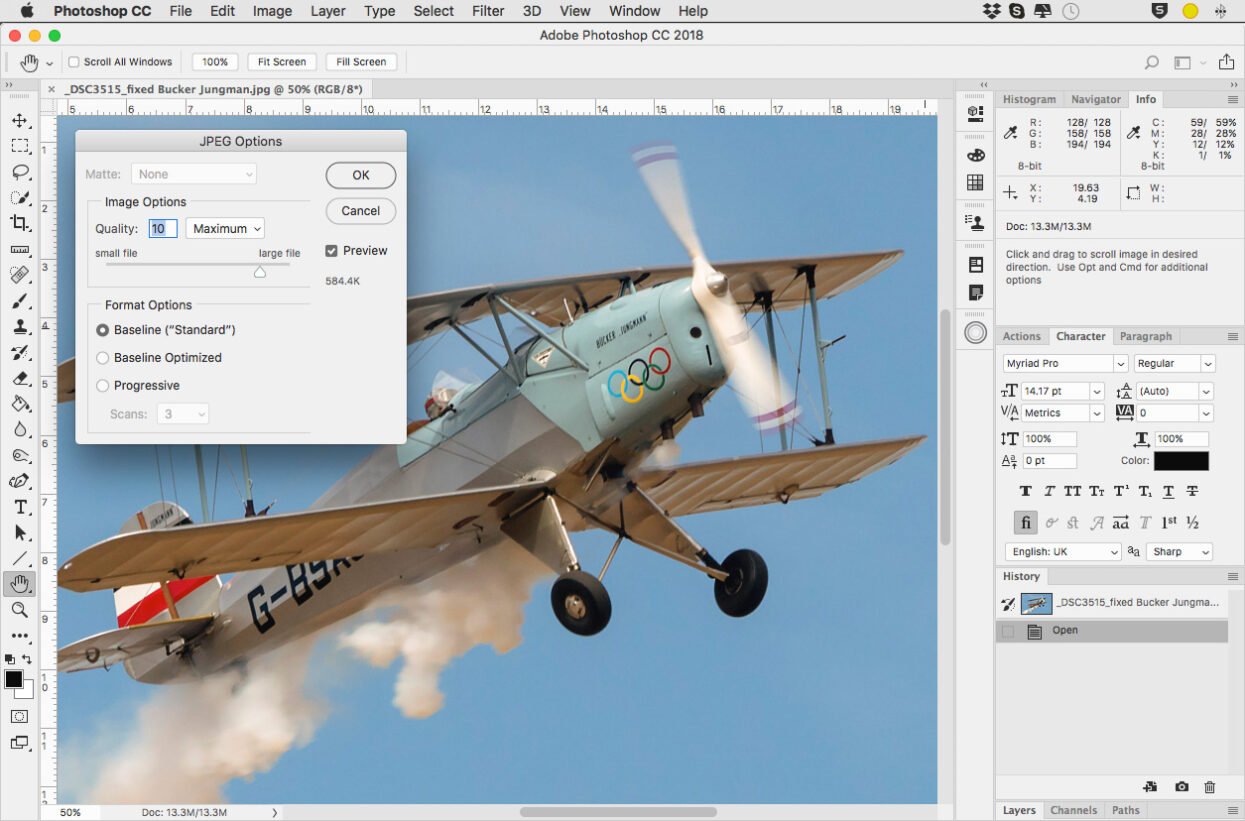Select the Lasso tool
Screen dimensions: 1245x821
pos(20,172)
